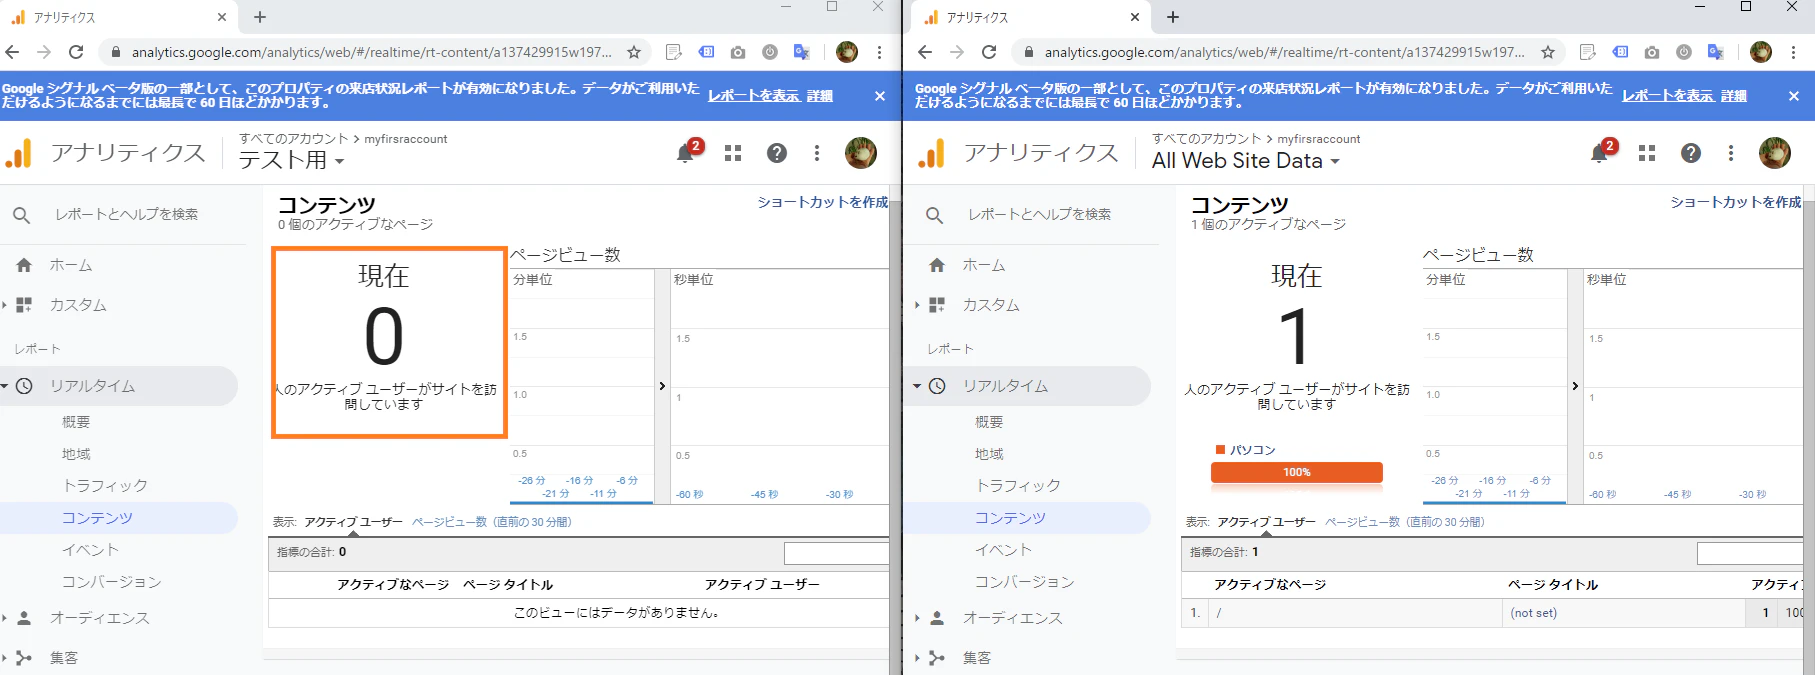Select イベント in right window sidebar
Image resolution: width=1815 pixels, height=675 pixels.
(x=1003, y=550)
